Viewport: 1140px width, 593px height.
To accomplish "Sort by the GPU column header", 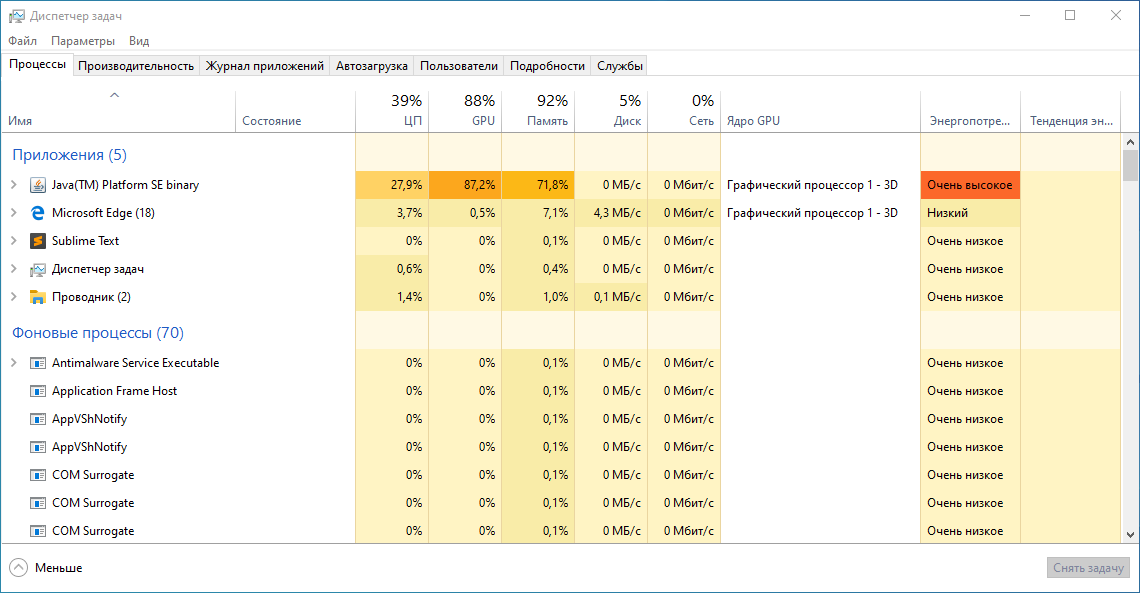I will [465, 111].
